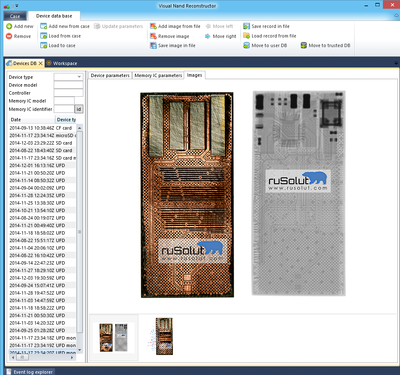Viewport: 400px width, 375px height.
Task: Open Memory IC parameters tab
Action: [158, 76]
